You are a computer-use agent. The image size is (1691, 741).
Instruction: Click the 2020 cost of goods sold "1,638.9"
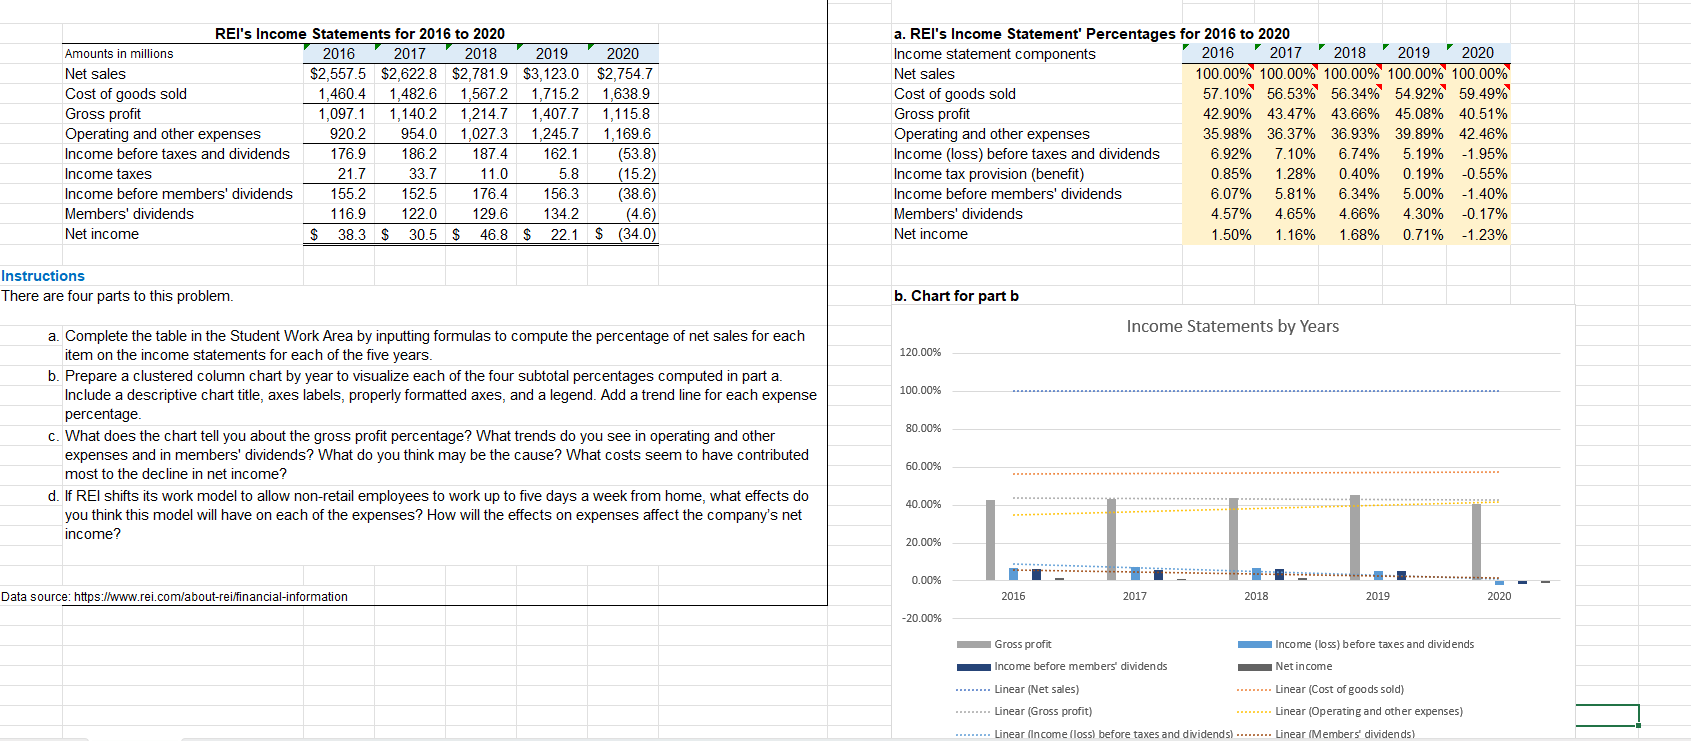[x=626, y=94]
